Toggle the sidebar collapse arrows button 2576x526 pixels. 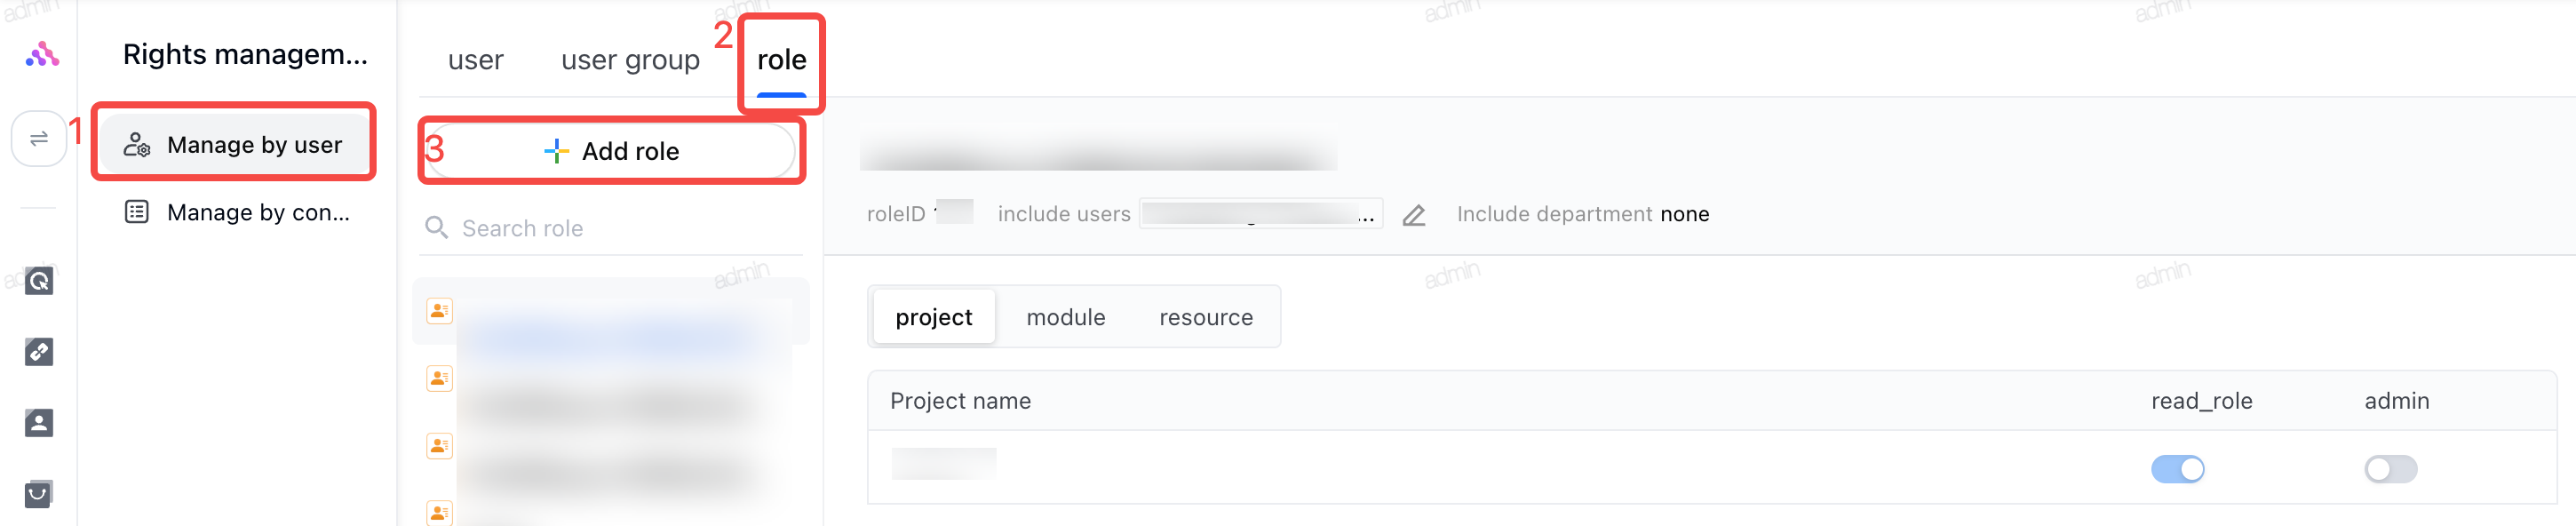point(39,139)
